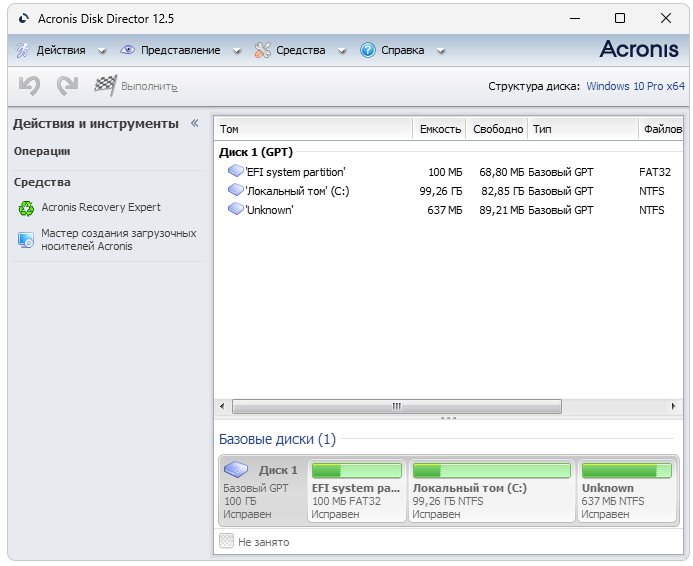
Task: Click the Операции section header
Action: (42, 152)
